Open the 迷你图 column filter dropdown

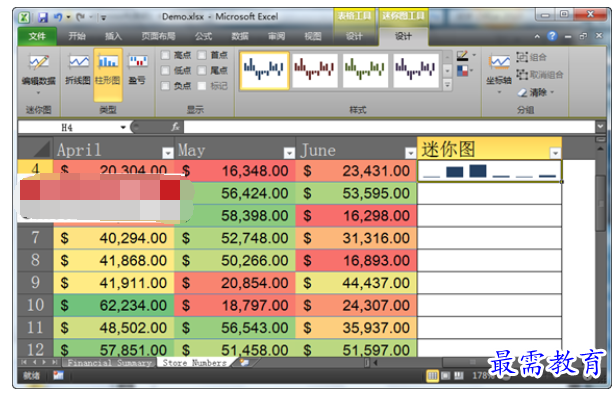tap(555, 153)
